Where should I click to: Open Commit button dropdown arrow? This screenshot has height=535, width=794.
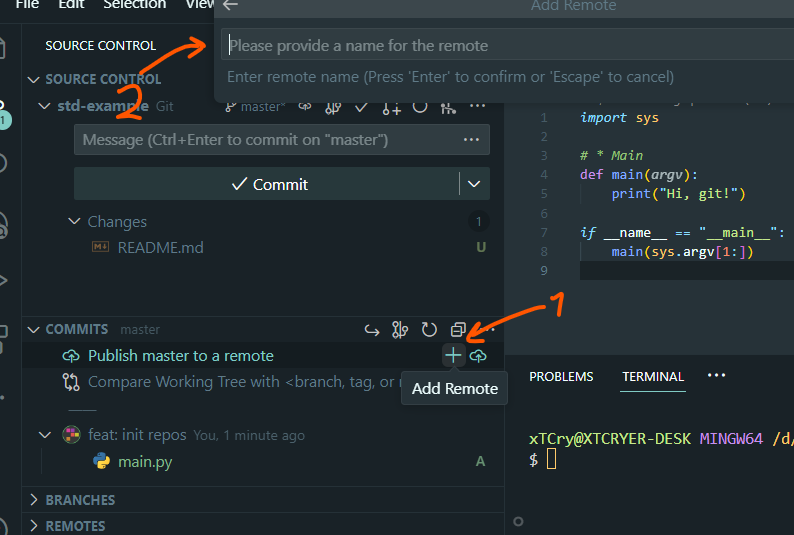pos(474,184)
